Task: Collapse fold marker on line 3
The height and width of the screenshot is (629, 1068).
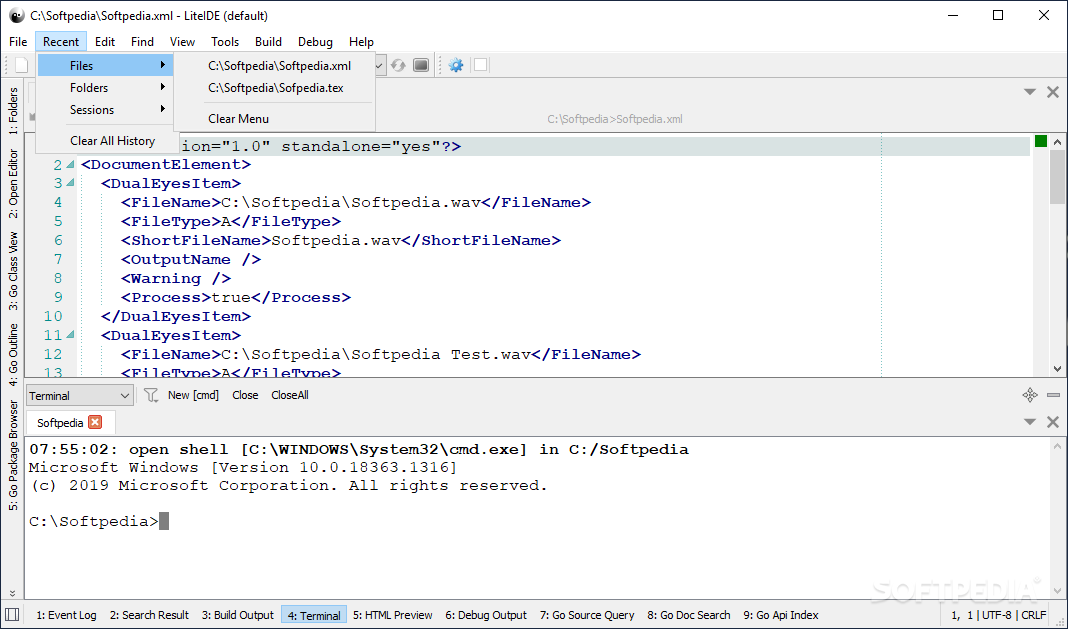Action: 70,183
